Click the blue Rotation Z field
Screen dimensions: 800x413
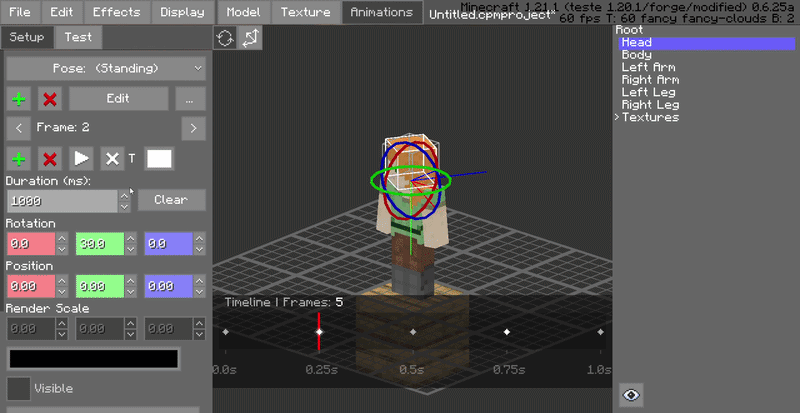click(169, 244)
